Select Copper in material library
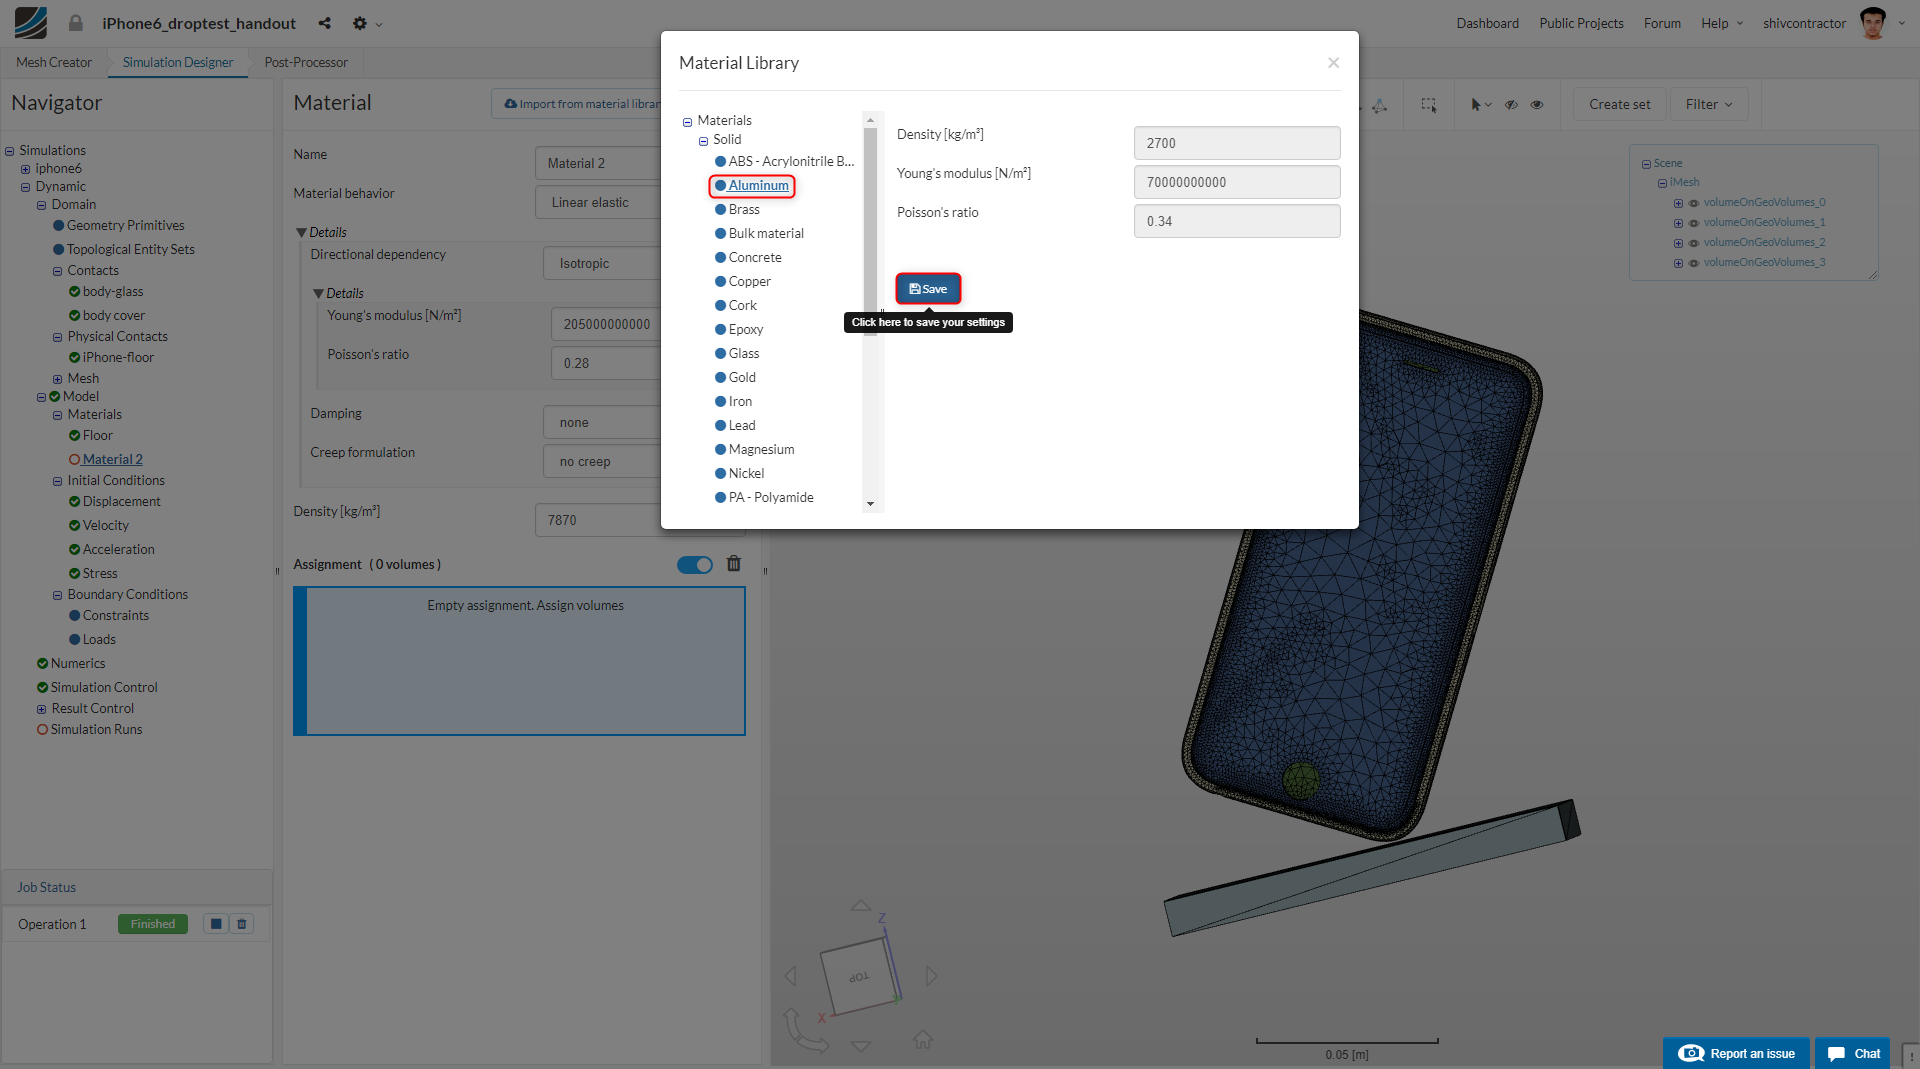The height and width of the screenshot is (1069, 1920). (x=749, y=282)
